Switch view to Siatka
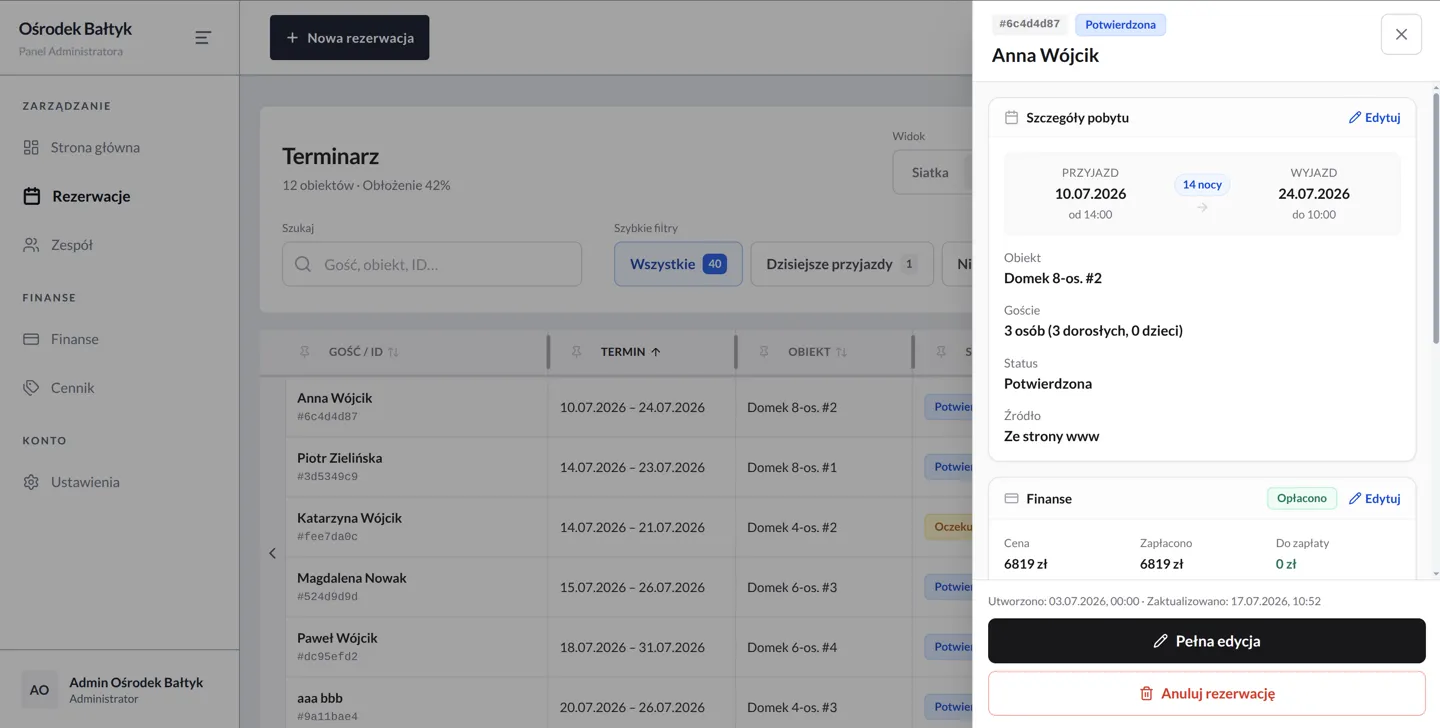Viewport: 1440px width, 728px height. tap(931, 172)
